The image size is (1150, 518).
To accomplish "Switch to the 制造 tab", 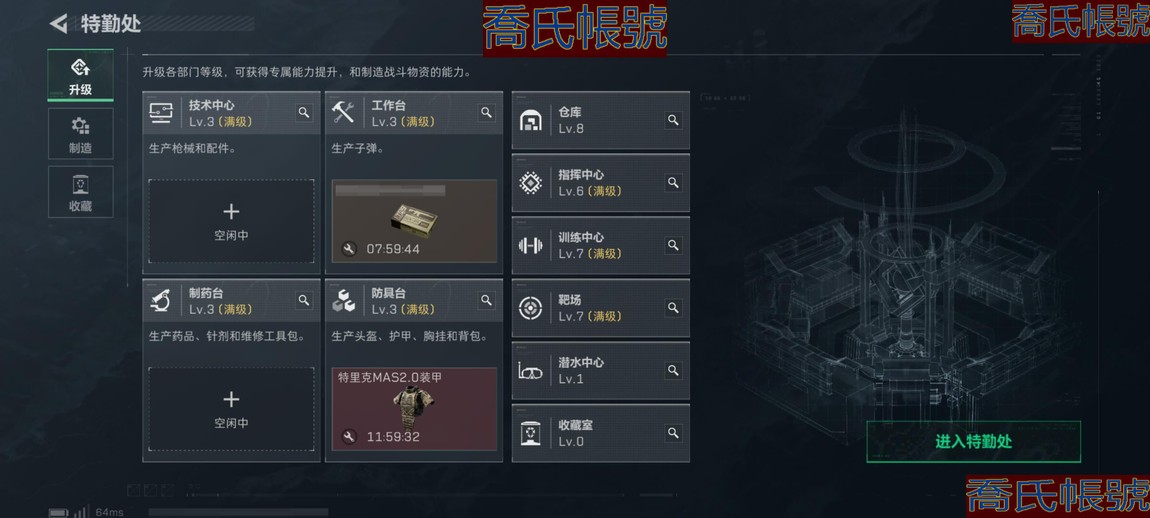I will (x=81, y=134).
